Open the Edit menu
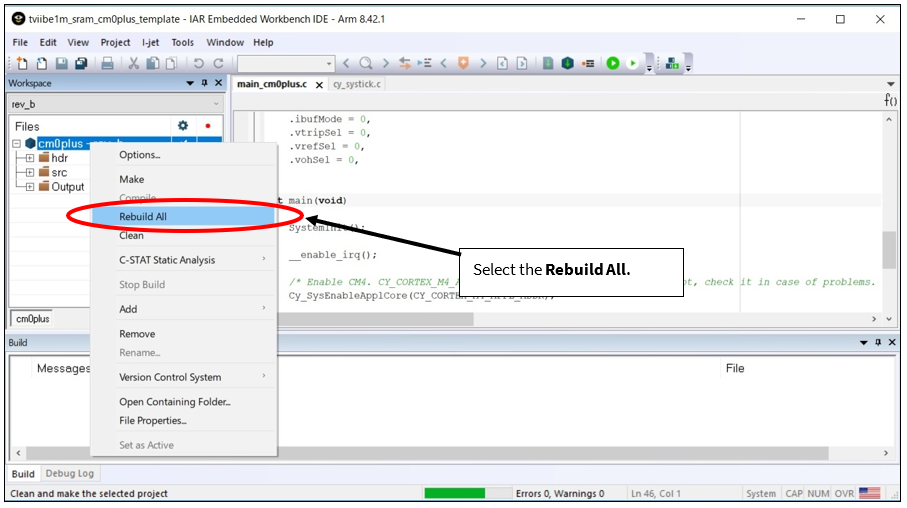The height and width of the screenshot is (508, 907). pos(48,42)
